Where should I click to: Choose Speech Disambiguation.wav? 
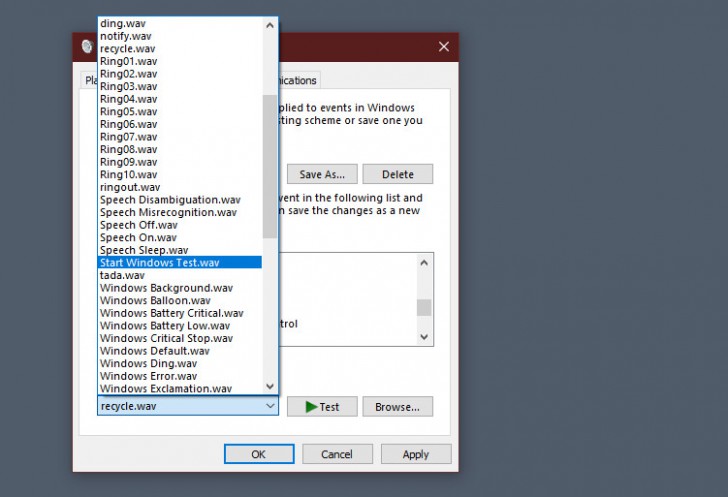pyautogui.click(x=180, y=199)
